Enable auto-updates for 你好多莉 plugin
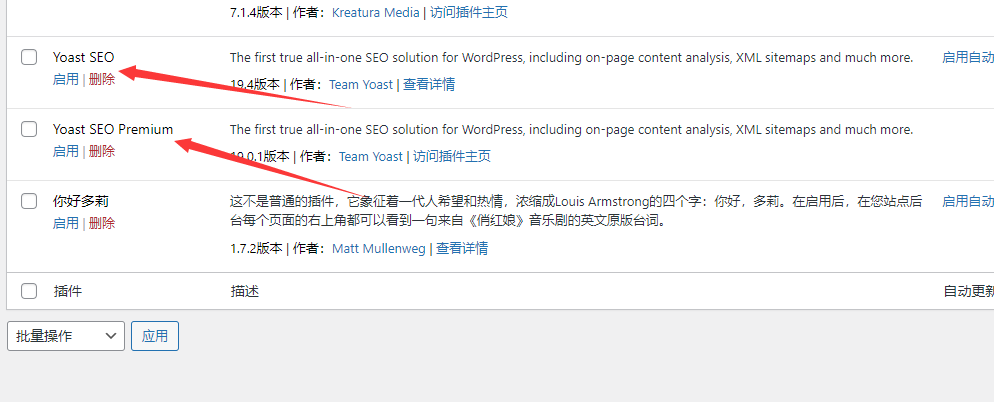994x402 pixels. (x=967, y=201)
